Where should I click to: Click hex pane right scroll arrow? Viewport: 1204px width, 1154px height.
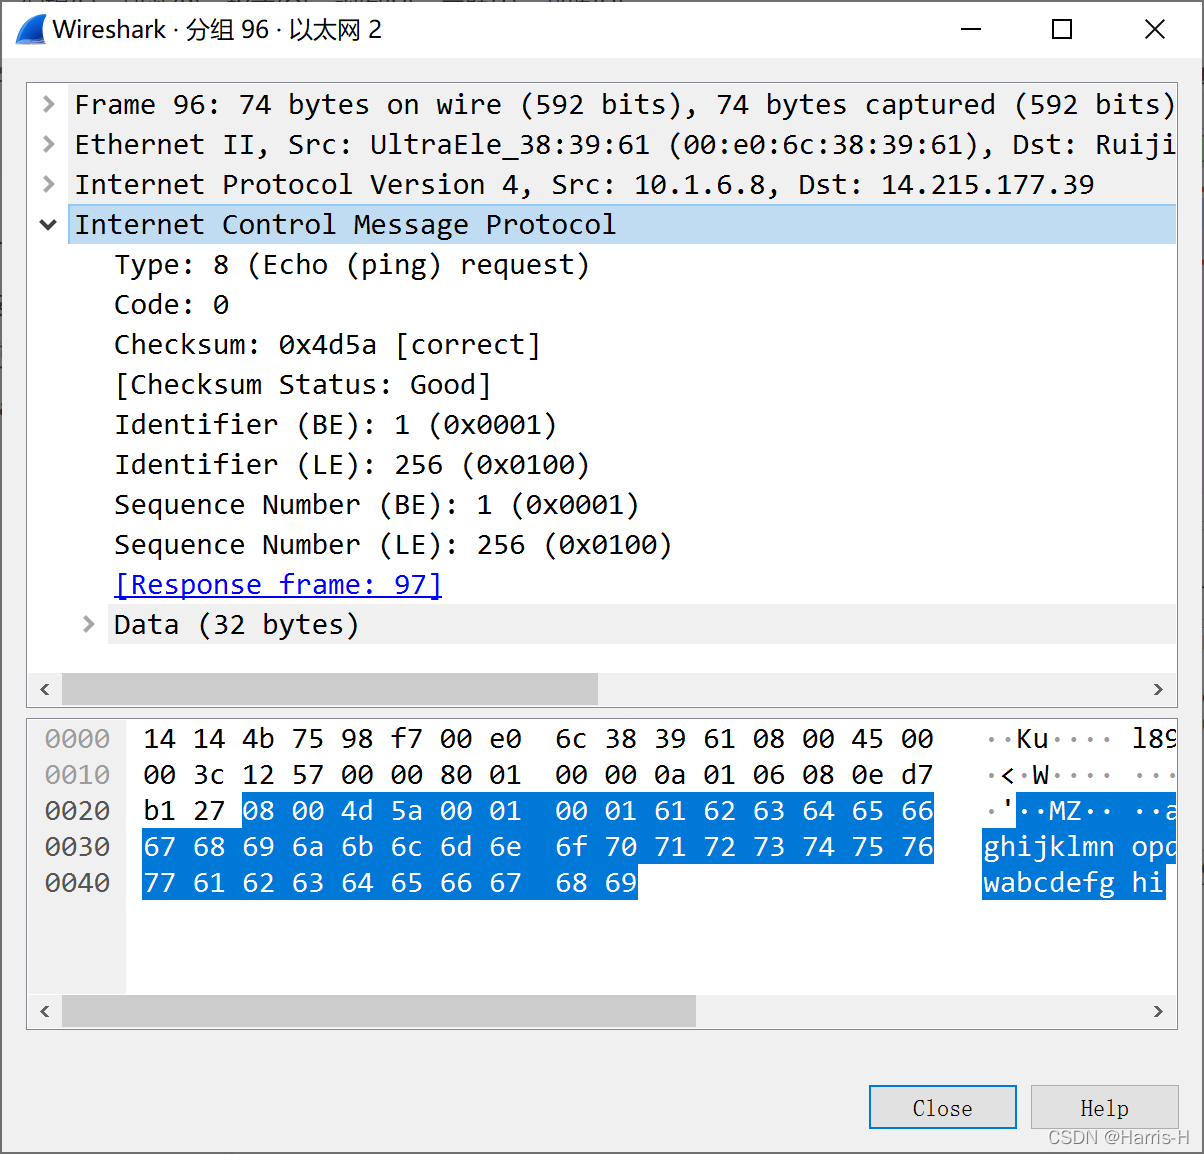pos(1159,1011)
